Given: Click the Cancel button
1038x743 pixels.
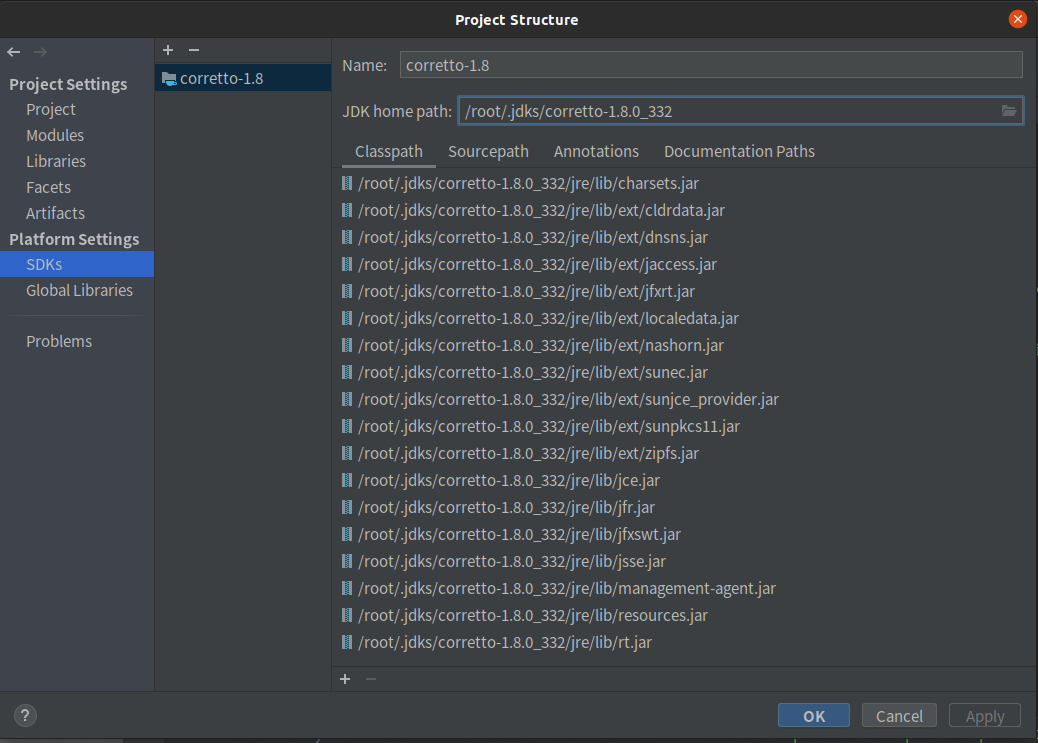Looking at the screenshot, I should [899, 715].
